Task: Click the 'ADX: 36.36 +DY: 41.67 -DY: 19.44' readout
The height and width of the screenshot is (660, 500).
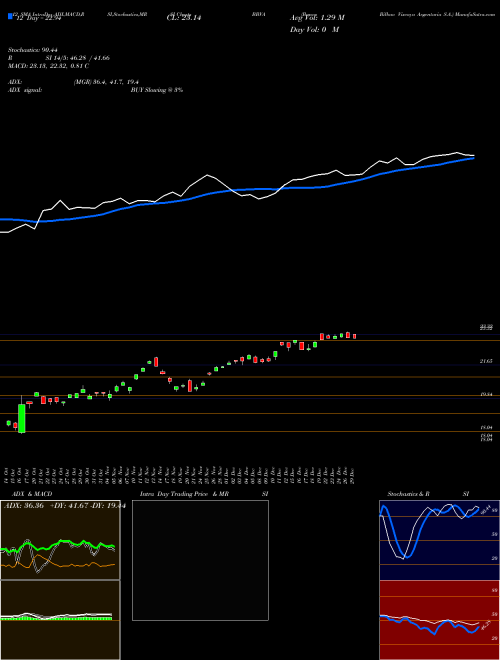Action: pos(65,506)
